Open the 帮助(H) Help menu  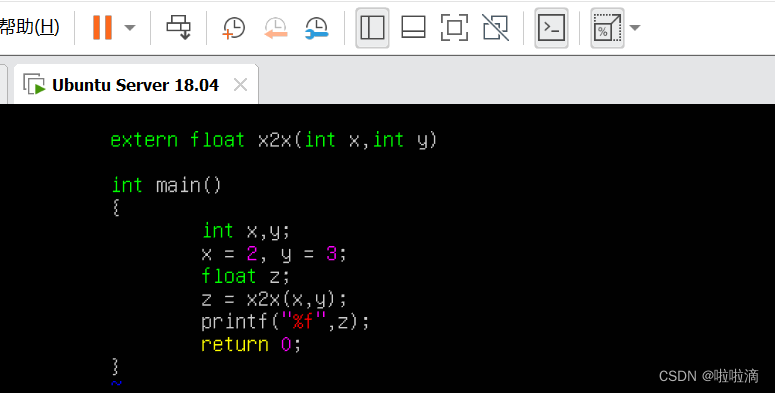click(x=29, y=27)
